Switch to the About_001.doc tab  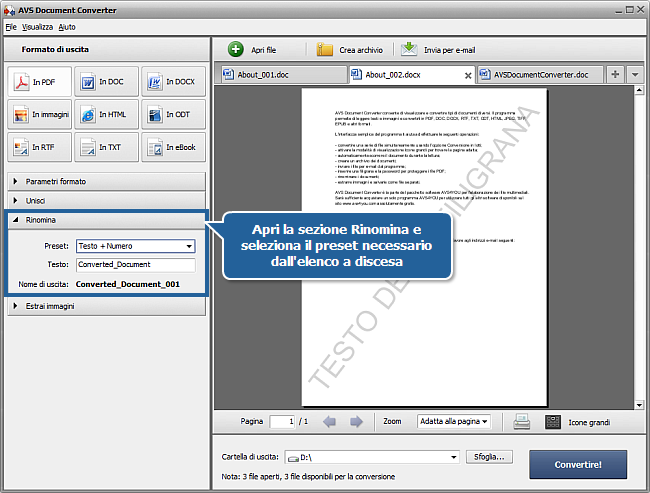(284, 75)
